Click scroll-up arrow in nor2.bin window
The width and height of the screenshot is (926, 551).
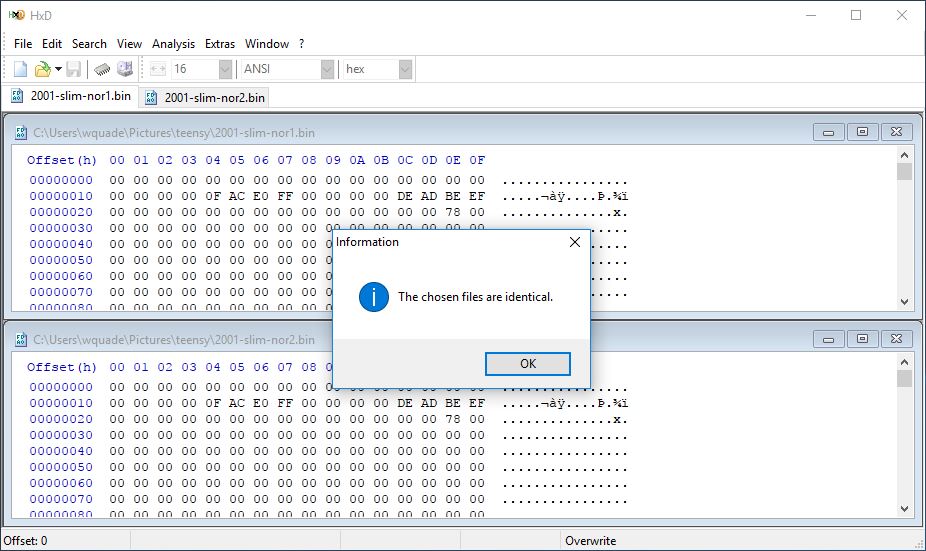pos(904,361)
